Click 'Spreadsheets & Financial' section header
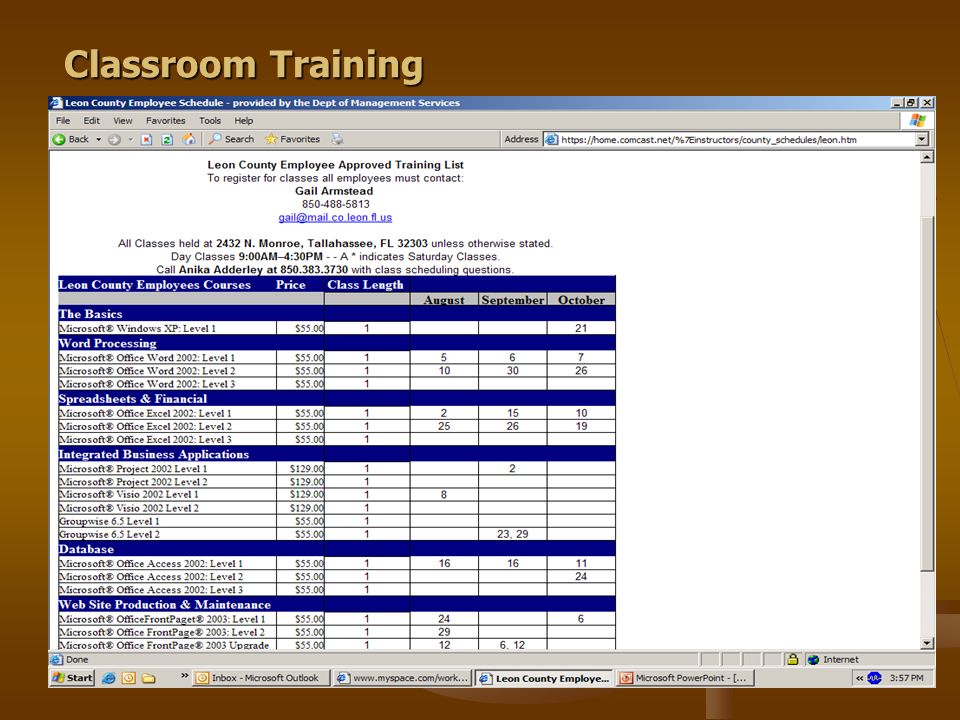This screenshot has height=720, width=960. tap(132, 399)
